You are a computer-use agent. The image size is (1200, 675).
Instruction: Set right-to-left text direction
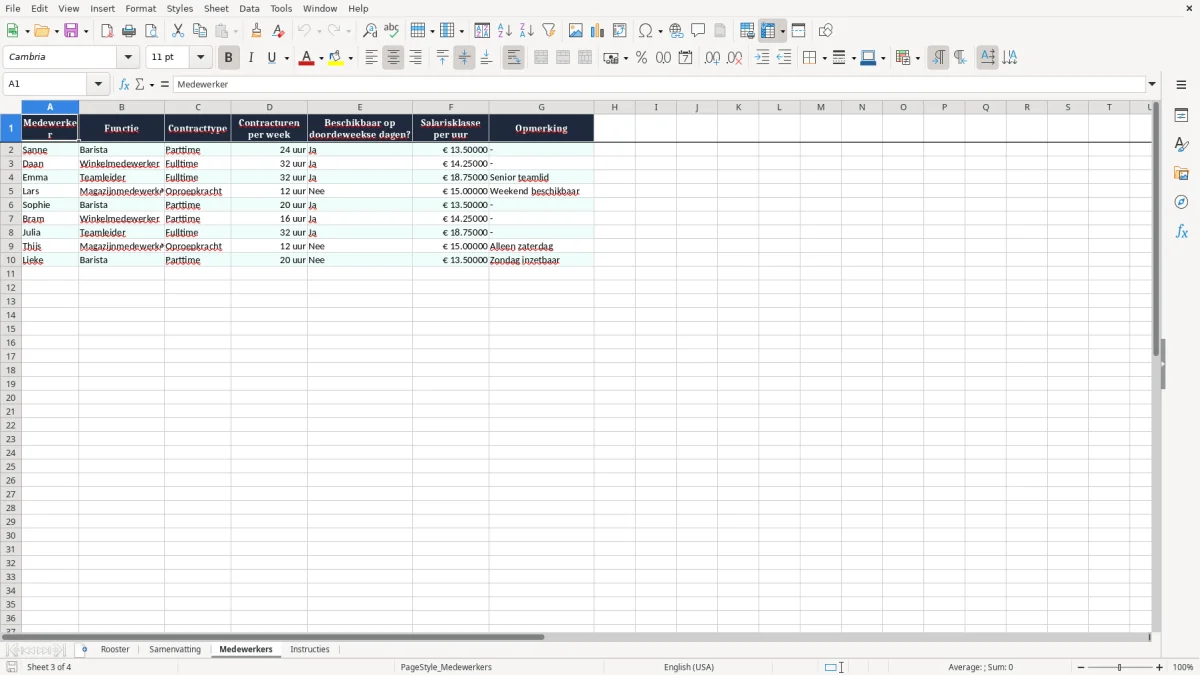point(960,58)
